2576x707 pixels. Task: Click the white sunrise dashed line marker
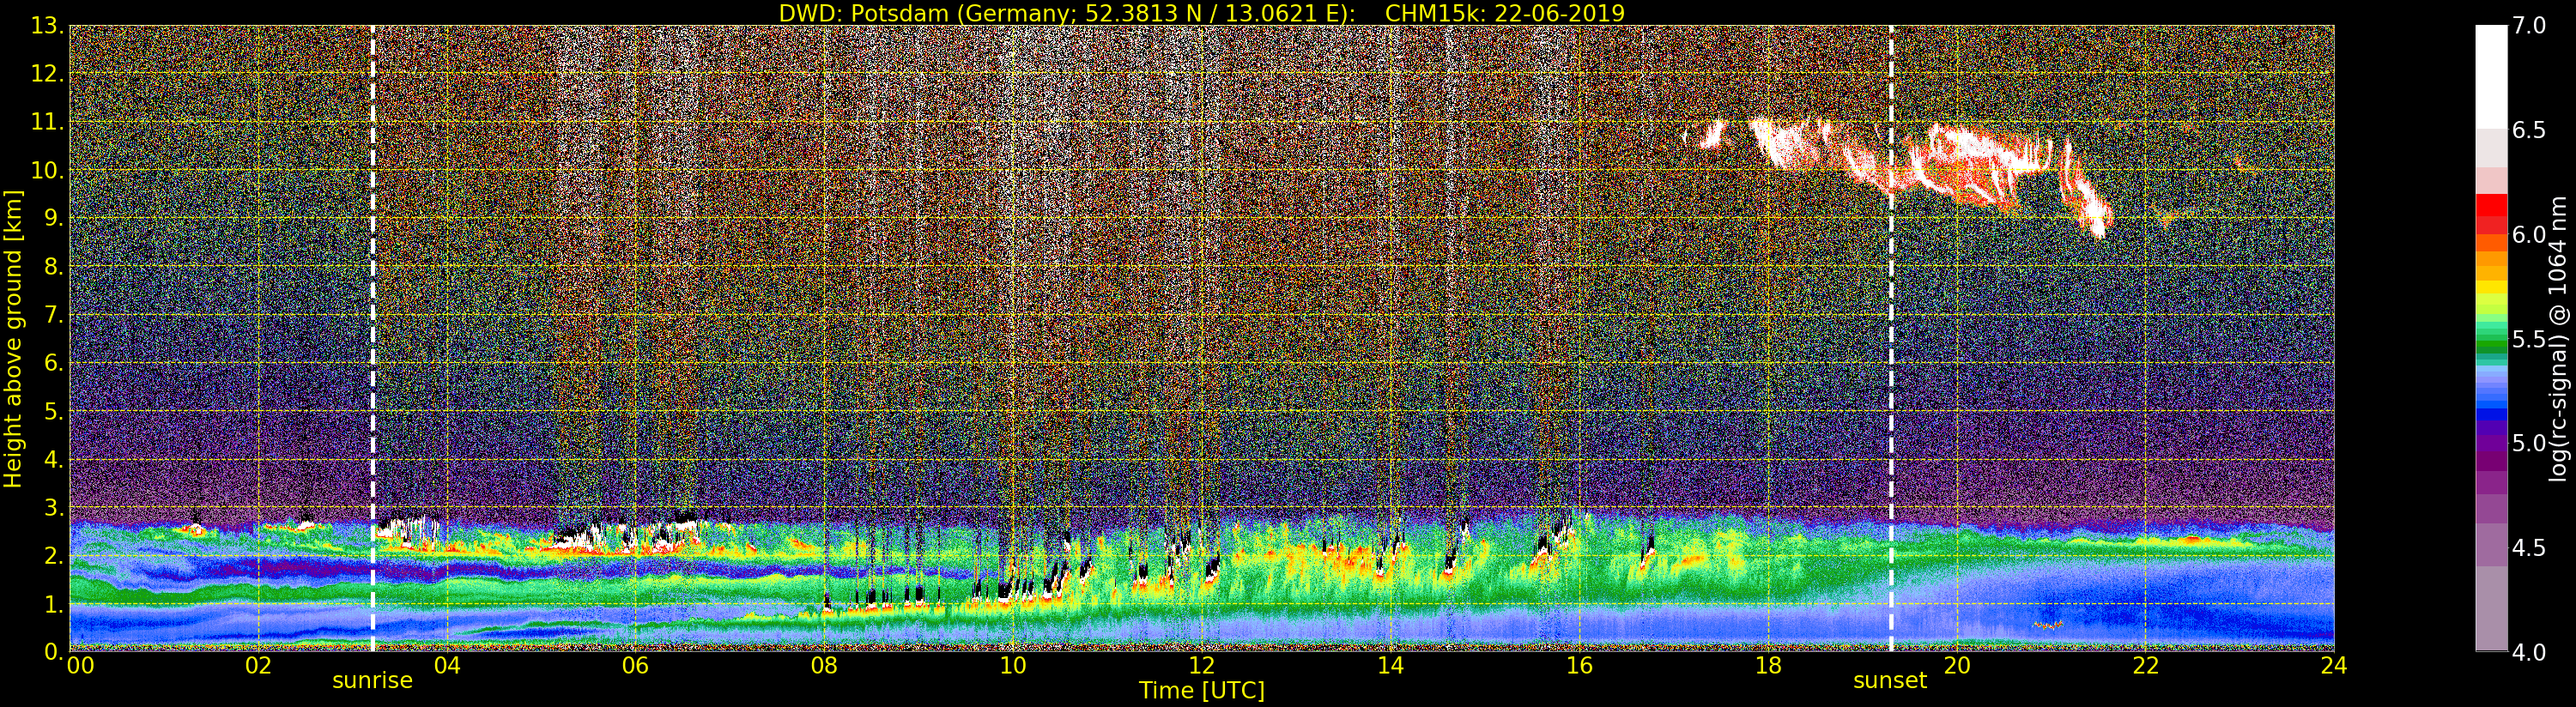click(373, 339)
